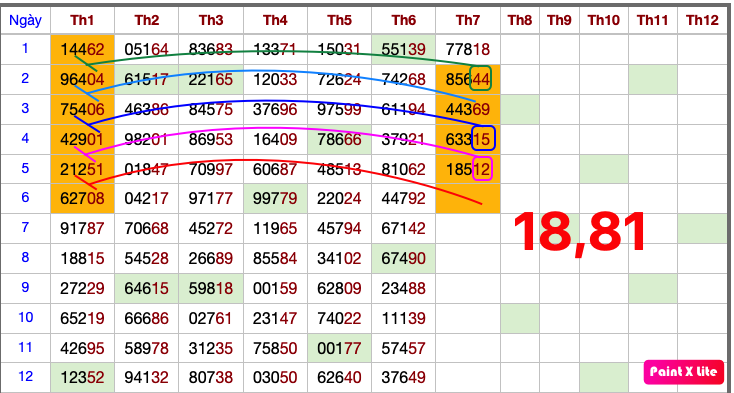The width and height of the screenshot is (734, 393).
Task: Click day 6 row label
Action: (x=25, y=197)
